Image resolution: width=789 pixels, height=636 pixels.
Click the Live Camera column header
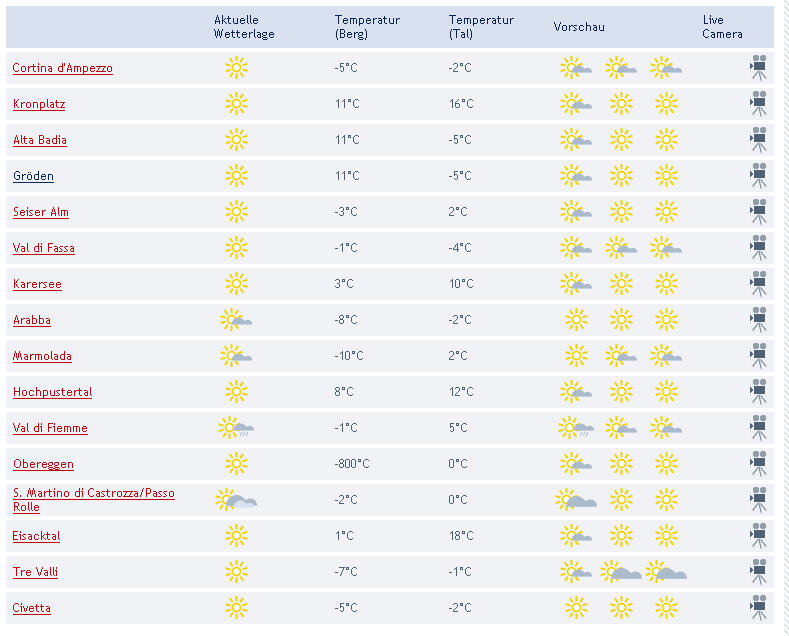point(722,27)
